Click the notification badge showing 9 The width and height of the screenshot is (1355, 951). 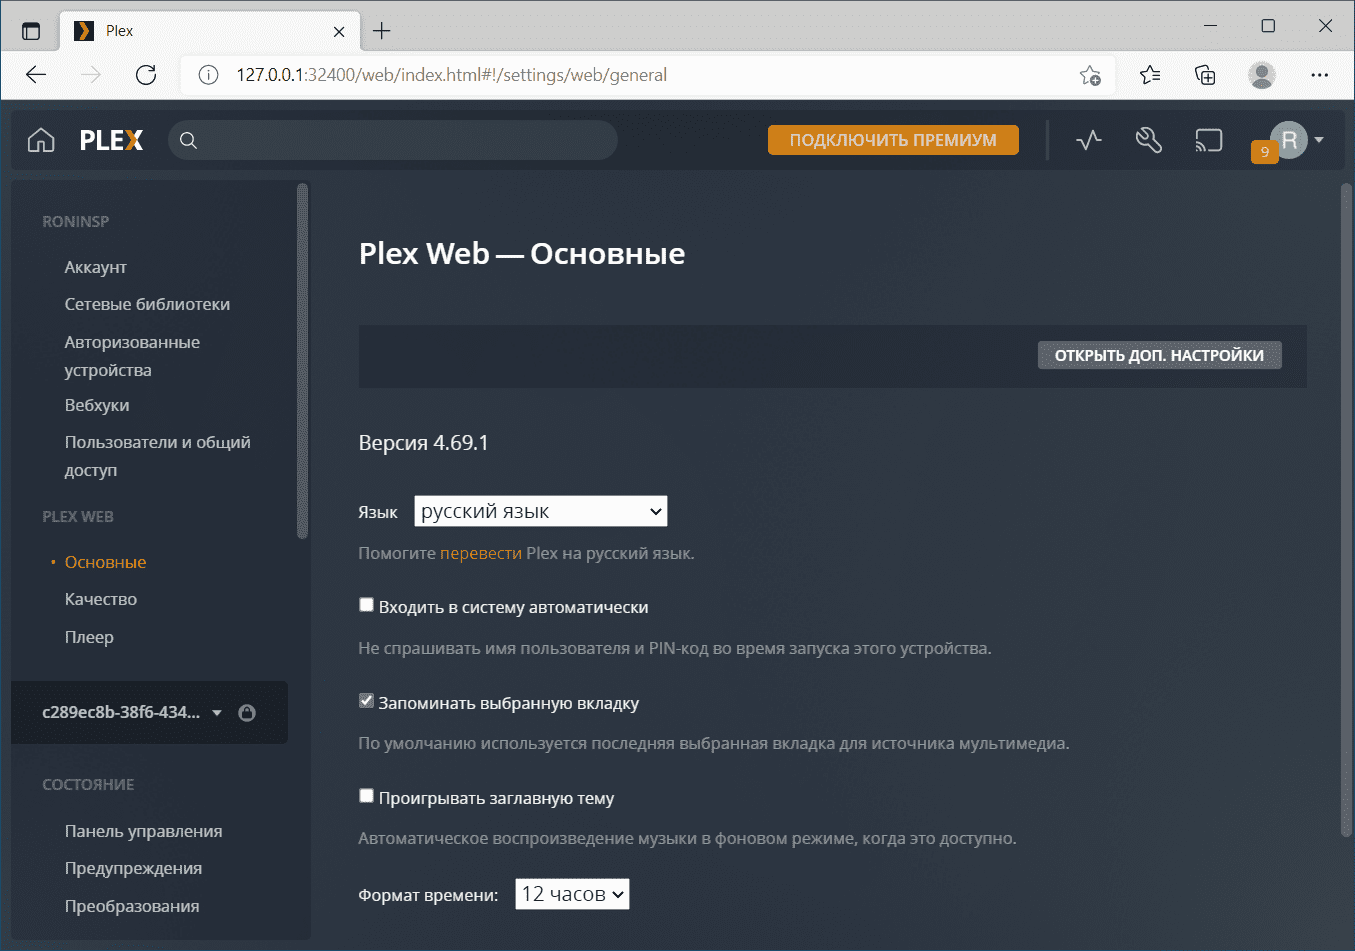[x=1264, y=152]
